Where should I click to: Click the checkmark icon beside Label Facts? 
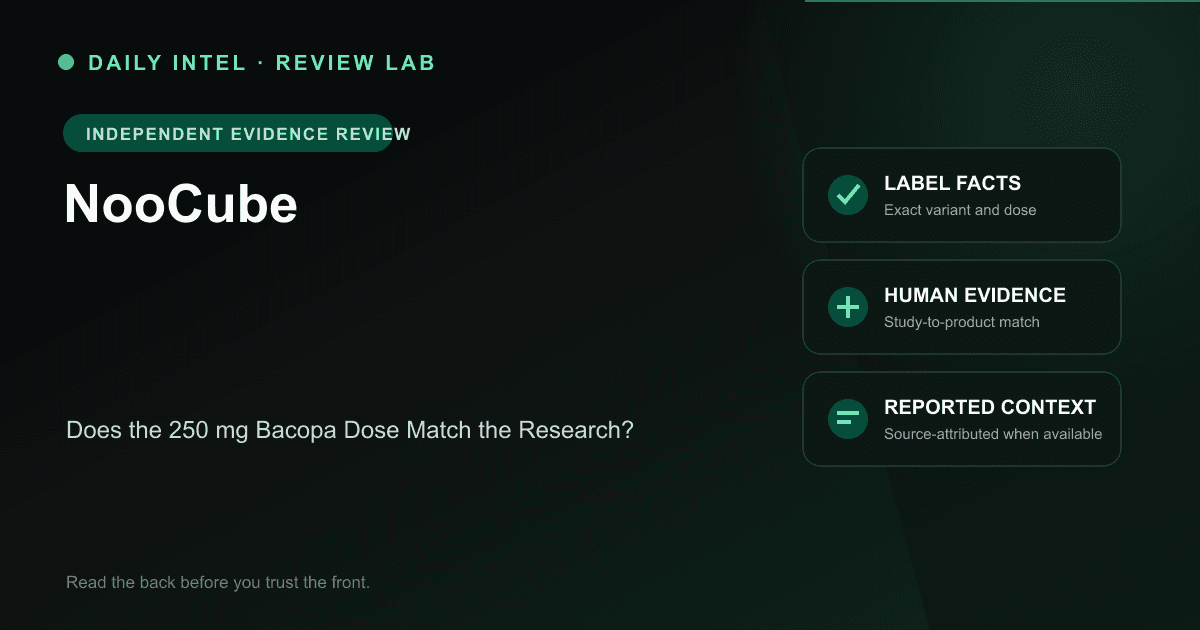[x=848, y=195]
